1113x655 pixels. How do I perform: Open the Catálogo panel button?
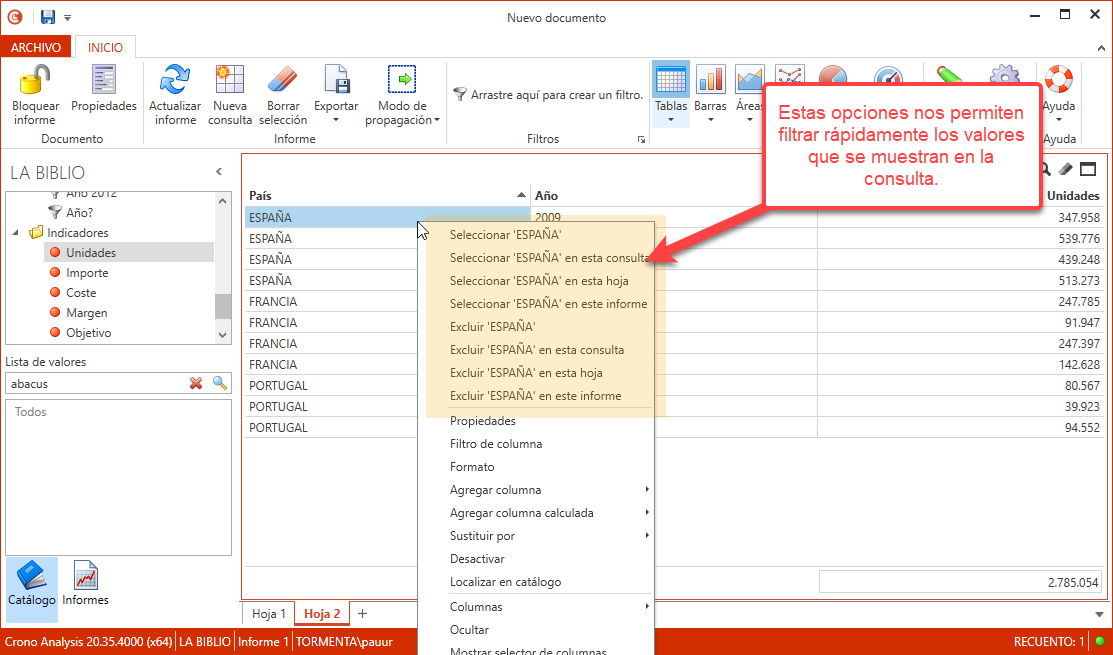pos(32,582)
